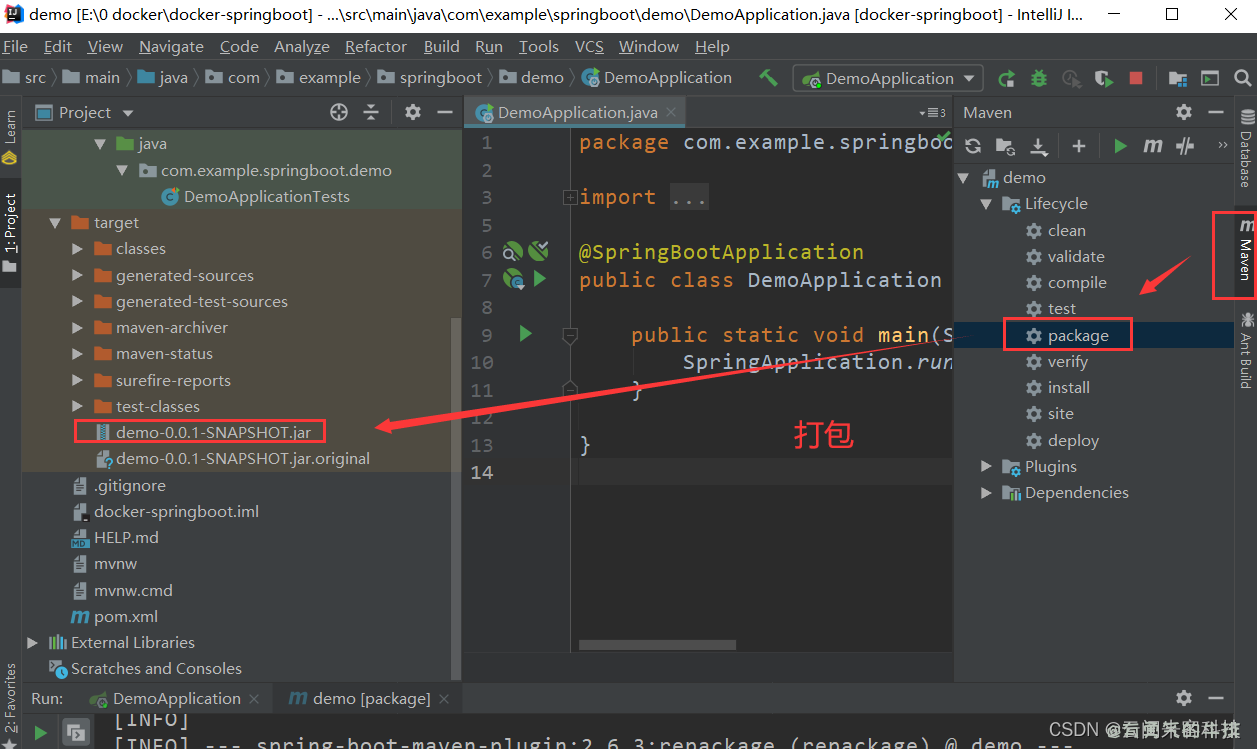The image size is (1257, 749).
Task: Click the green hammer Build Project icon
Action: click(x=768, y=78)
